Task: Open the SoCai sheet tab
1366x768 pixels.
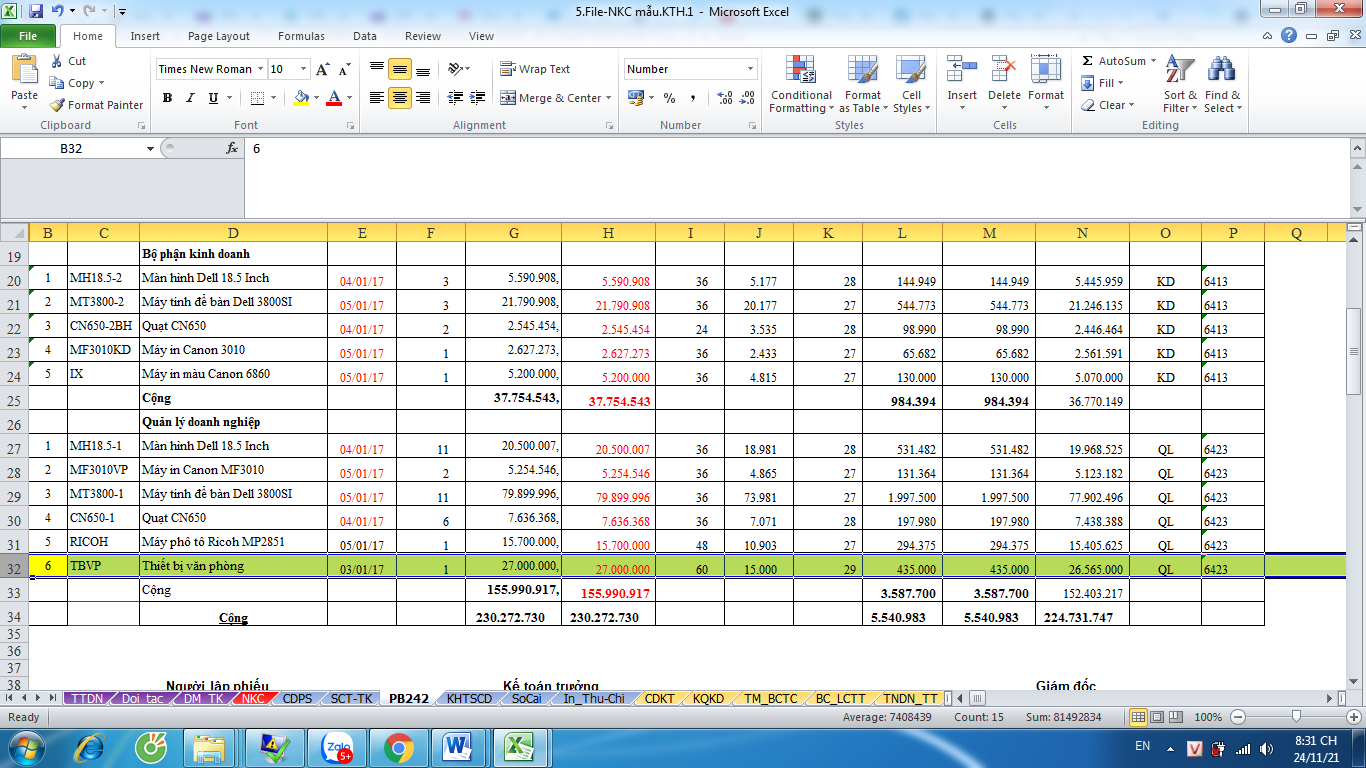Action: coord(526,699)
